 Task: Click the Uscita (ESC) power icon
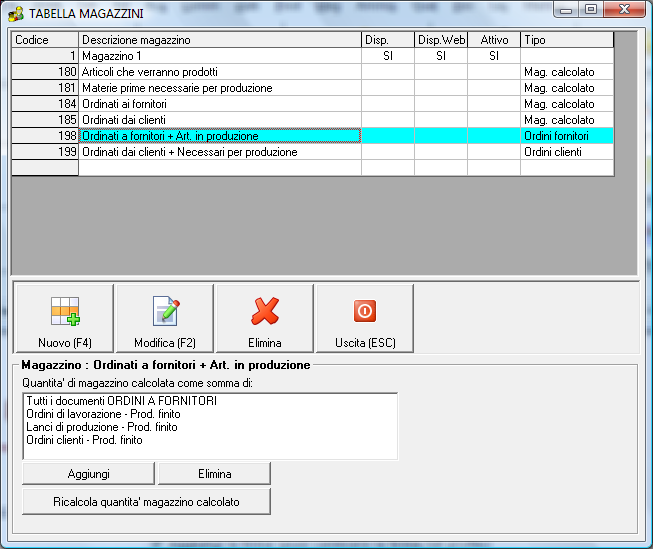[365, 311]
